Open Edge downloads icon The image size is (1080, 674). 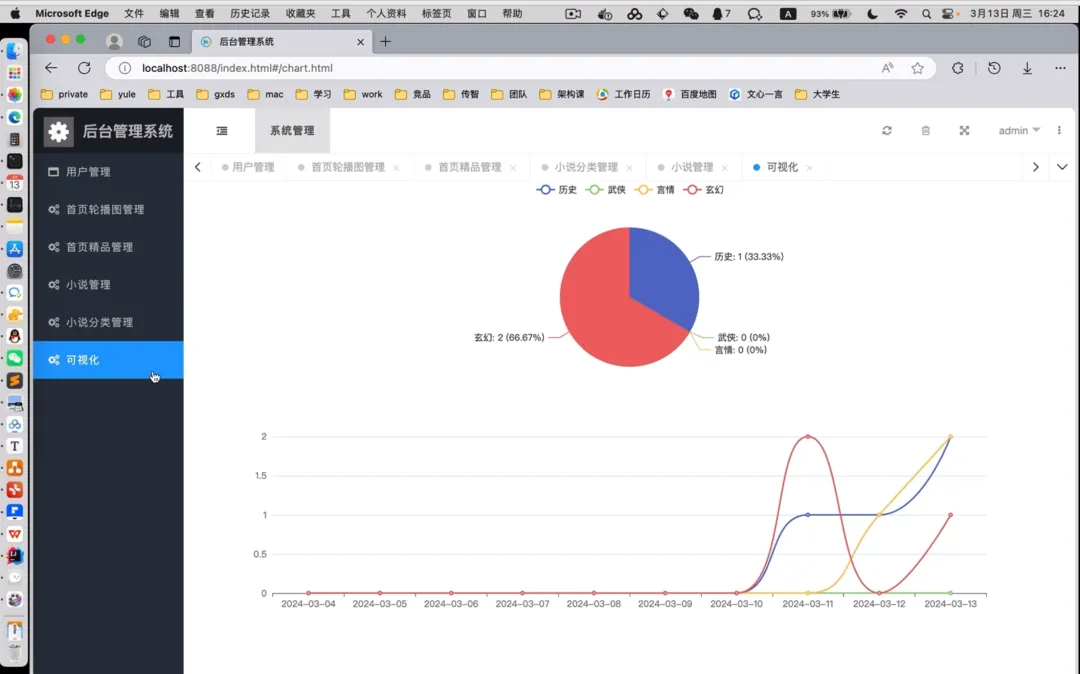tap(1027, 67)
